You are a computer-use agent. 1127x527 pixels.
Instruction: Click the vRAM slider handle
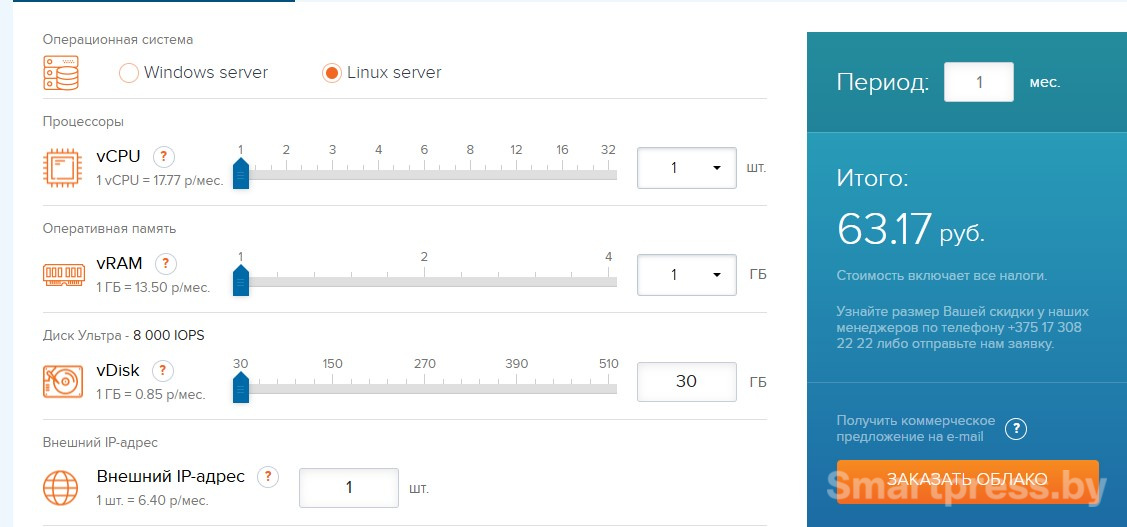point(241,280)
